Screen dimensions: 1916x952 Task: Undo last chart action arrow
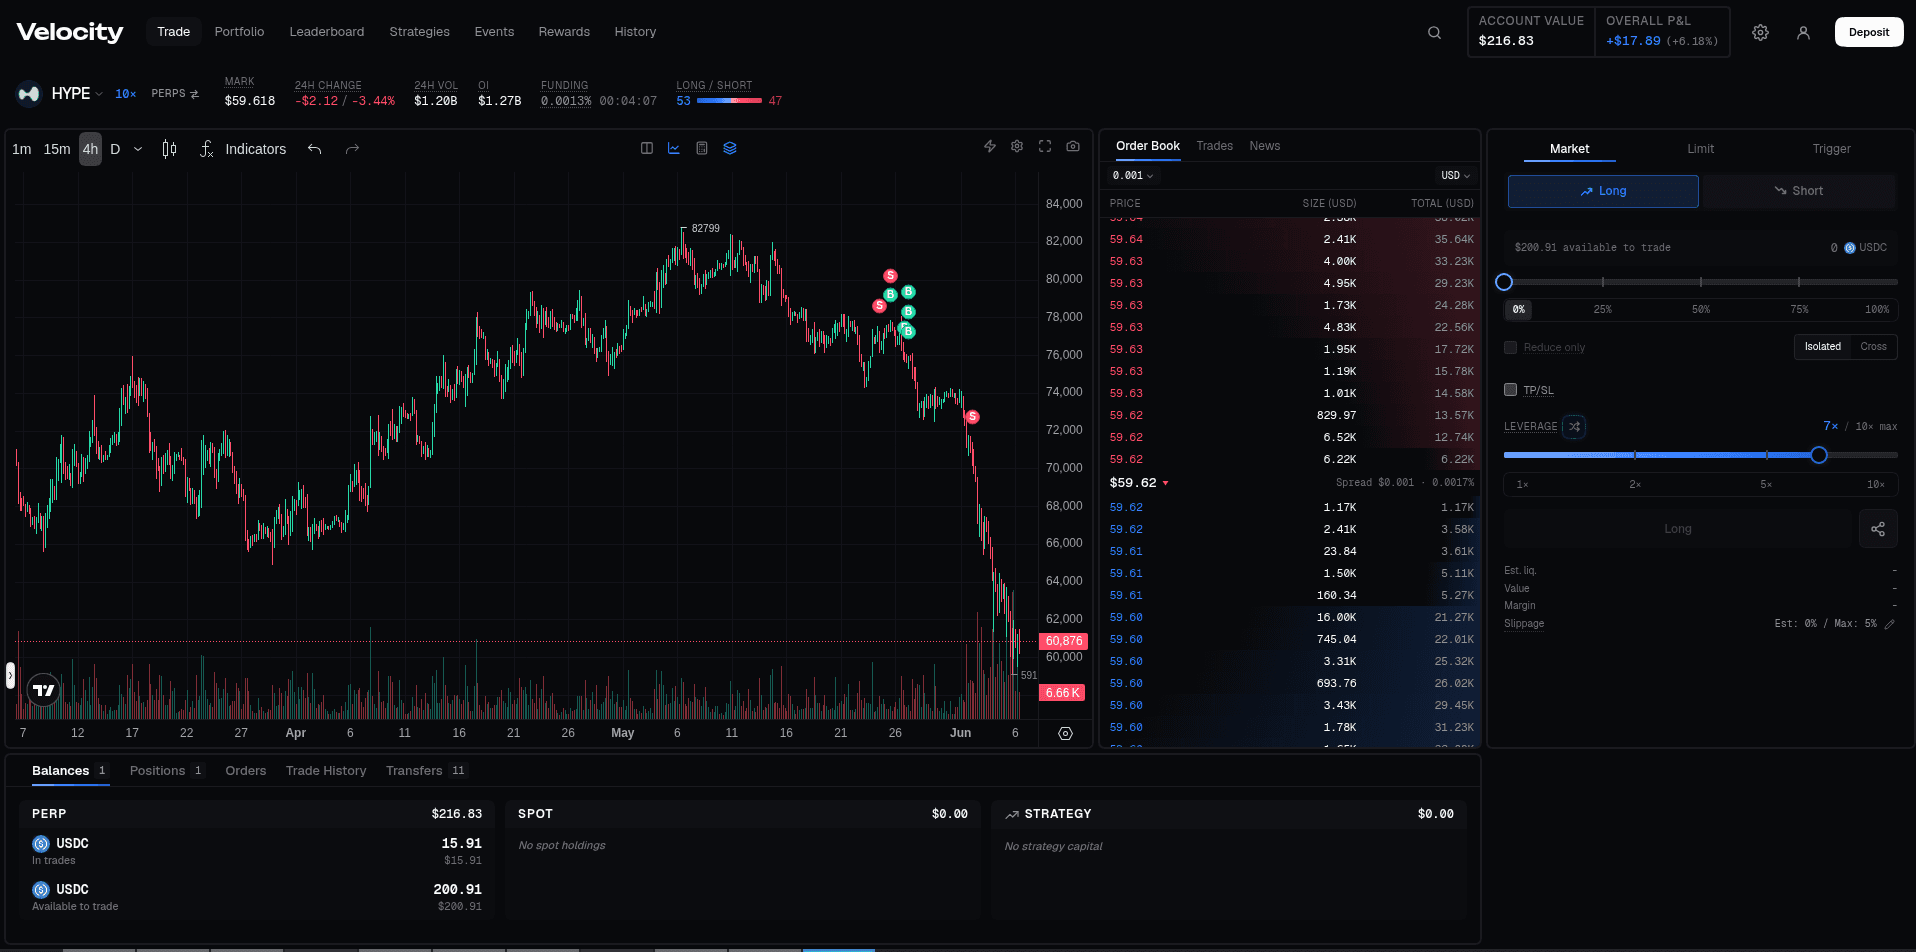(x=315, y=149)
